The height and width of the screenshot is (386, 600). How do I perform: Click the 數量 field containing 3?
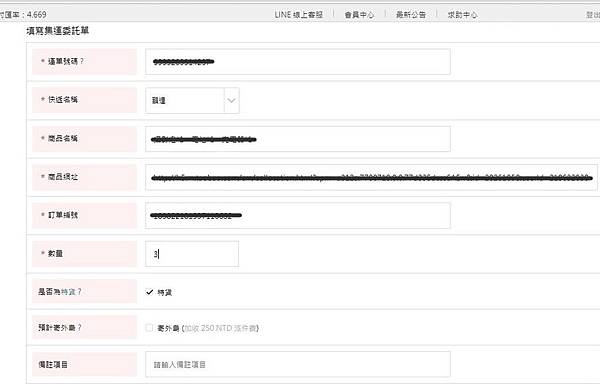click(x=192, y=254)
